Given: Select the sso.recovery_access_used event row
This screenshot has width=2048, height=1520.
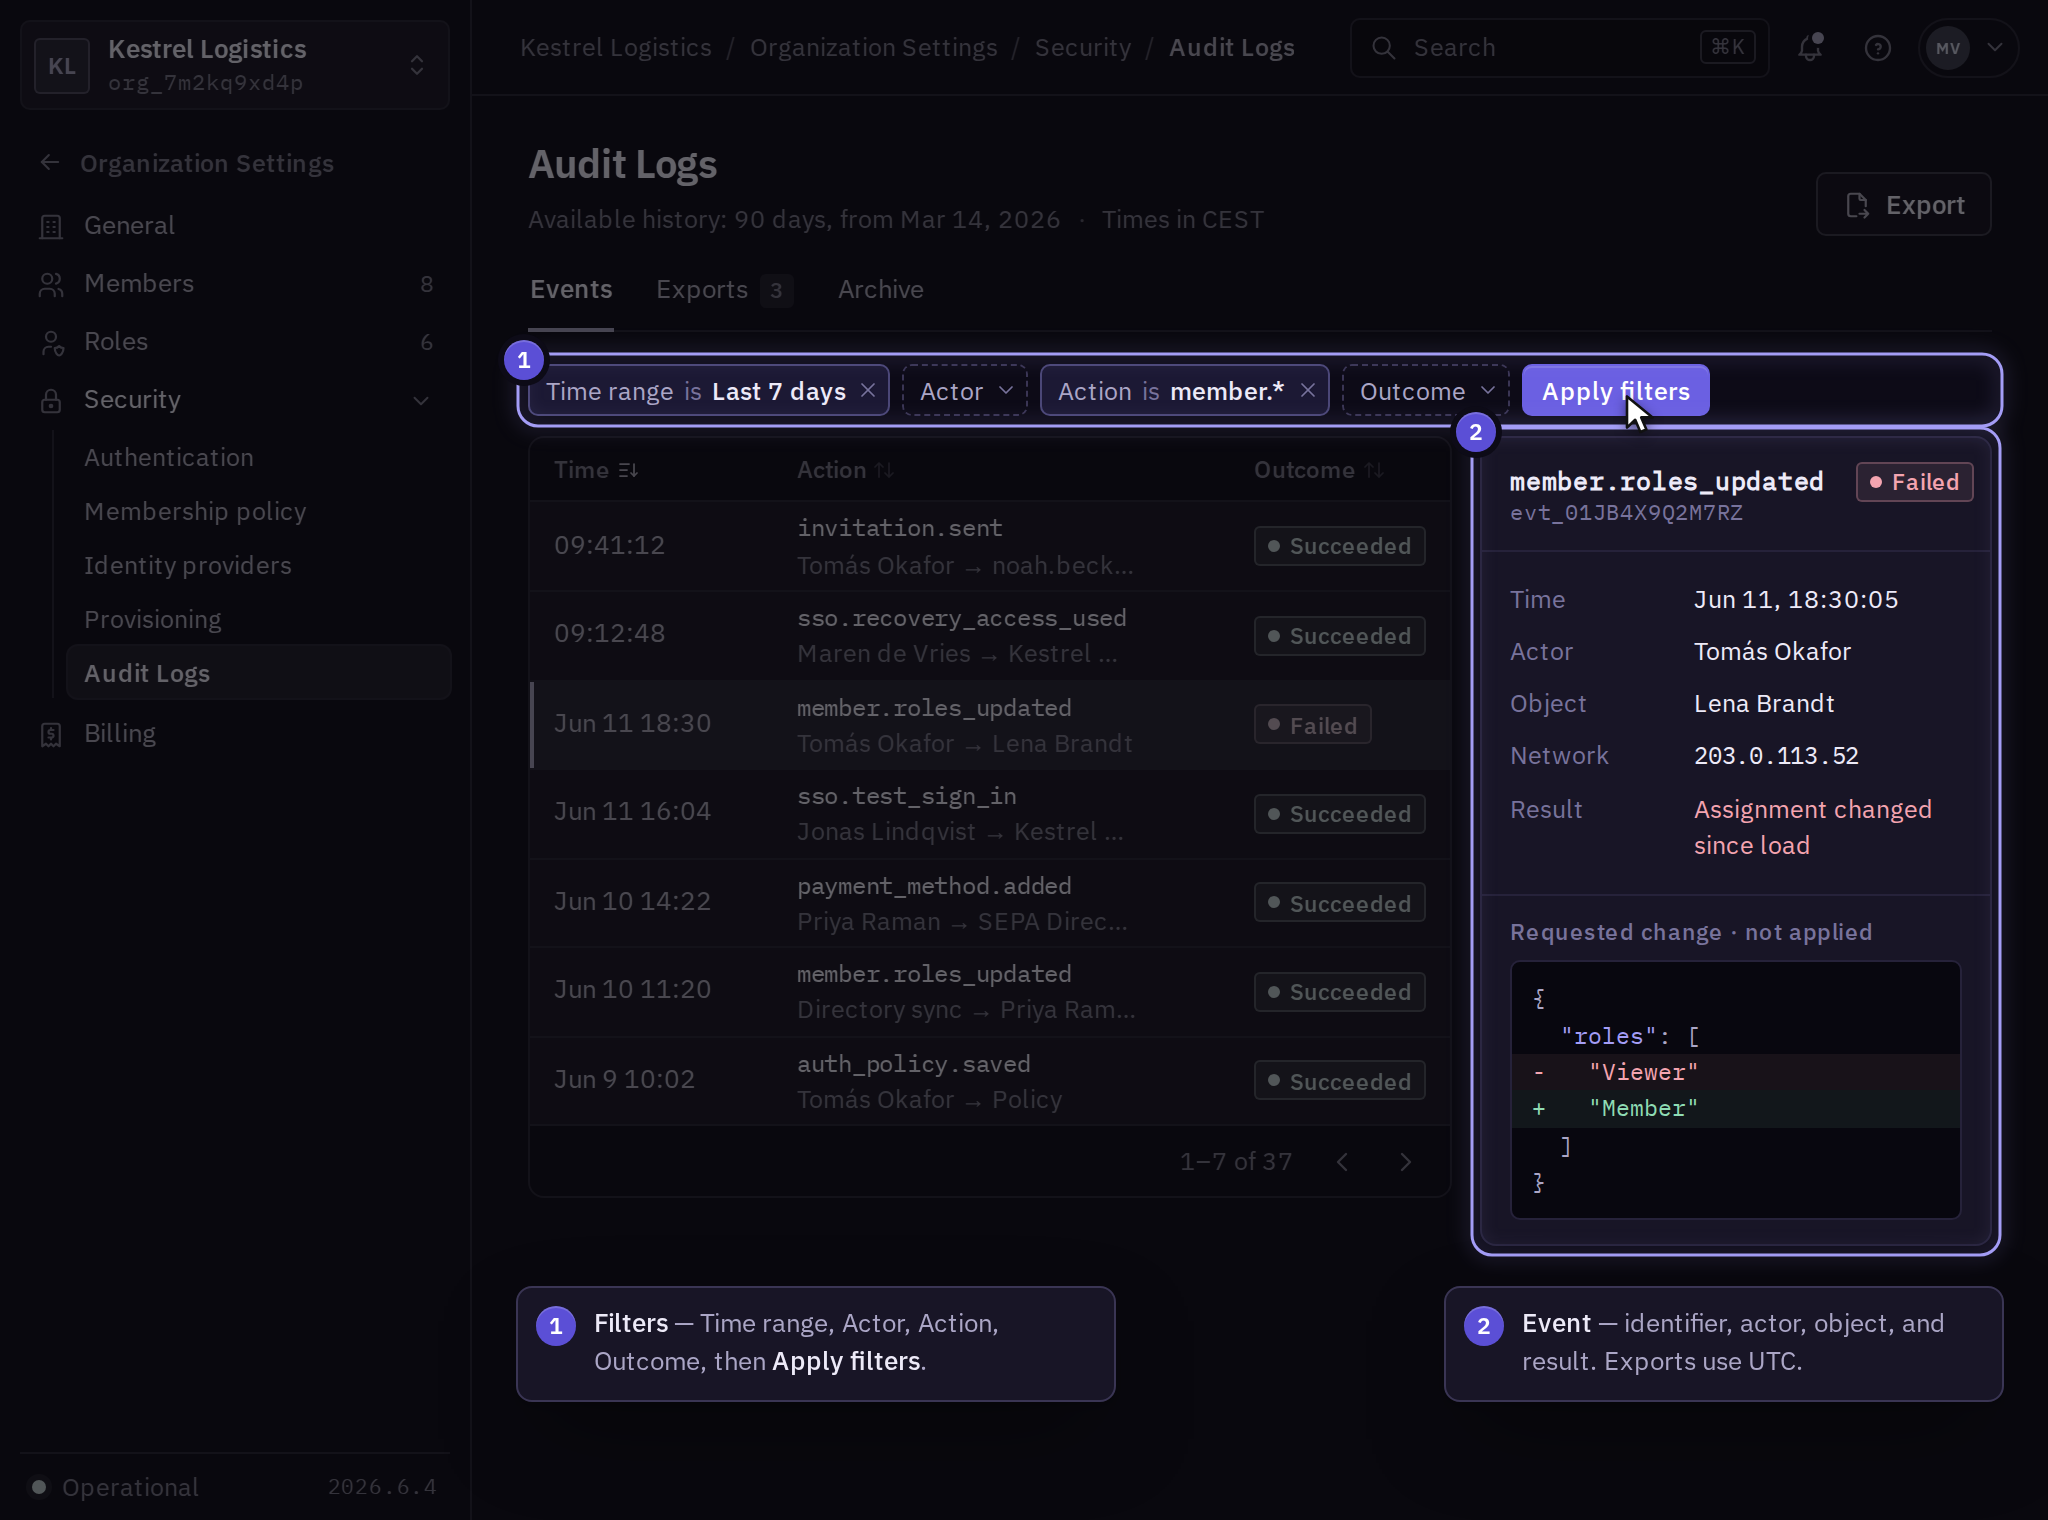Looking at the screenshot, I should click(x=990, y=635).
